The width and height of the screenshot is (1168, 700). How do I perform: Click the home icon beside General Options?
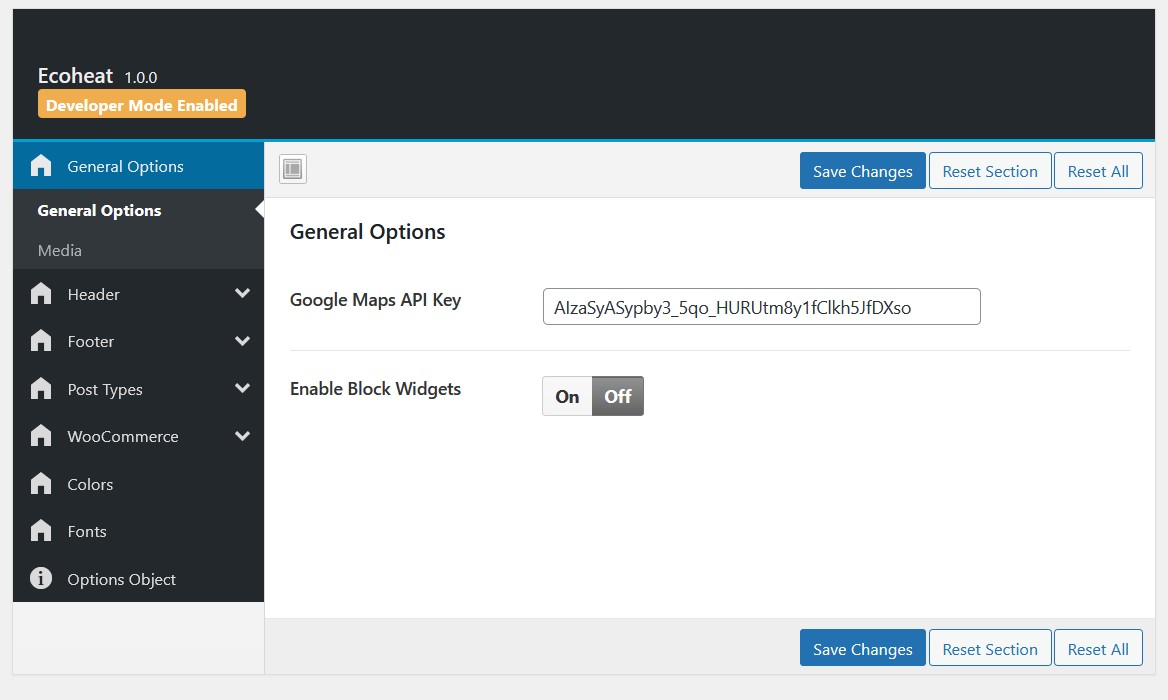click(41, 165)
